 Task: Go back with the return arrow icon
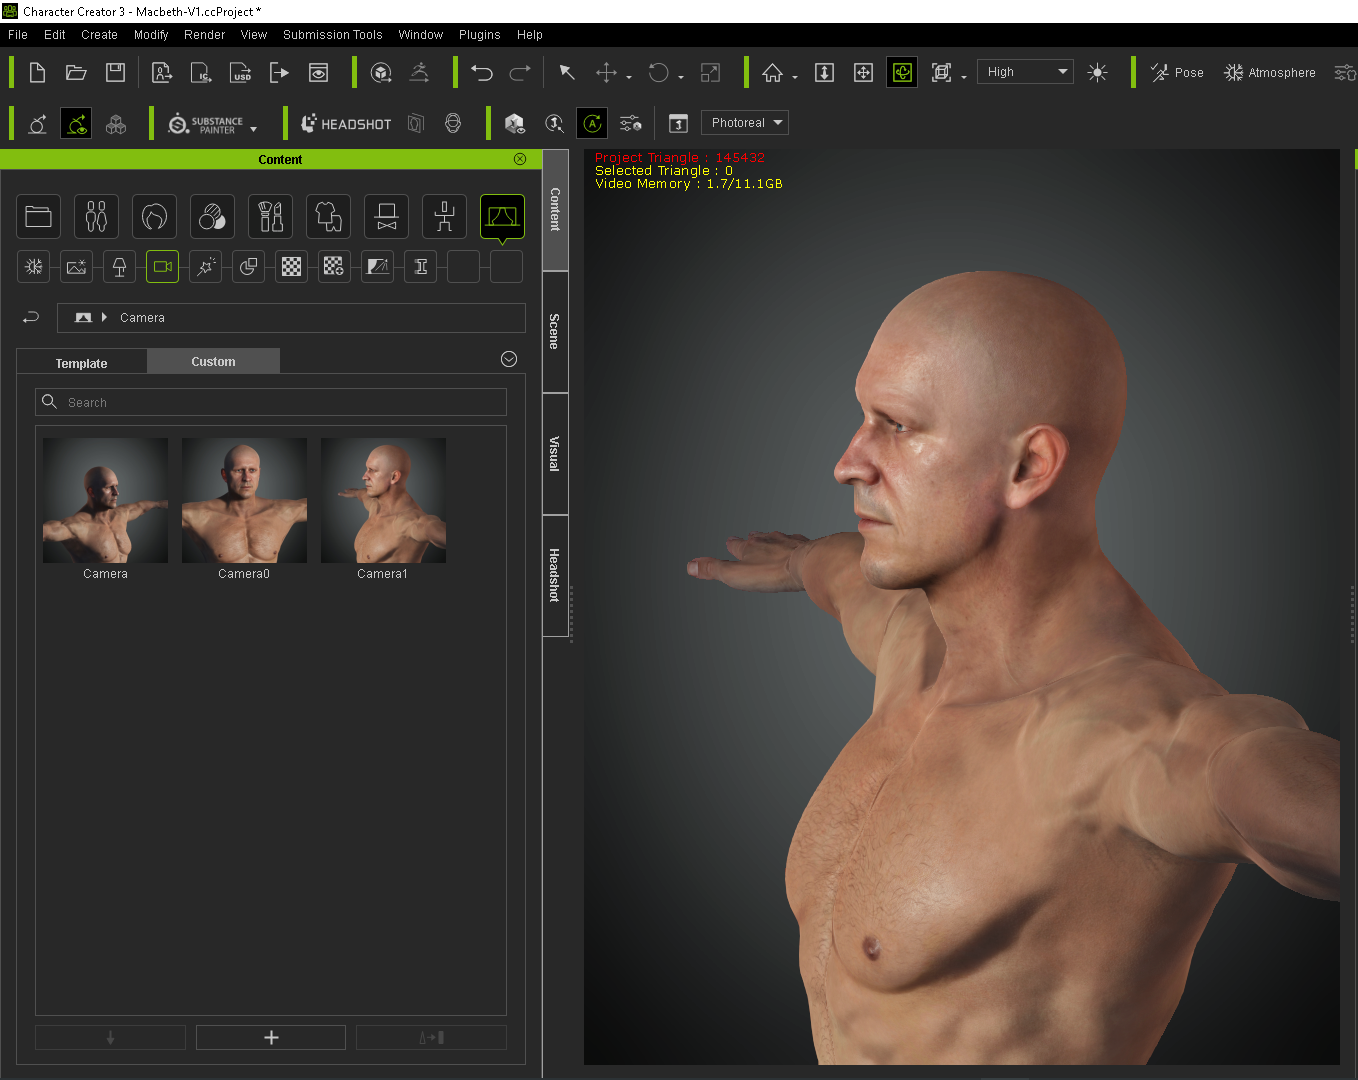31,317
